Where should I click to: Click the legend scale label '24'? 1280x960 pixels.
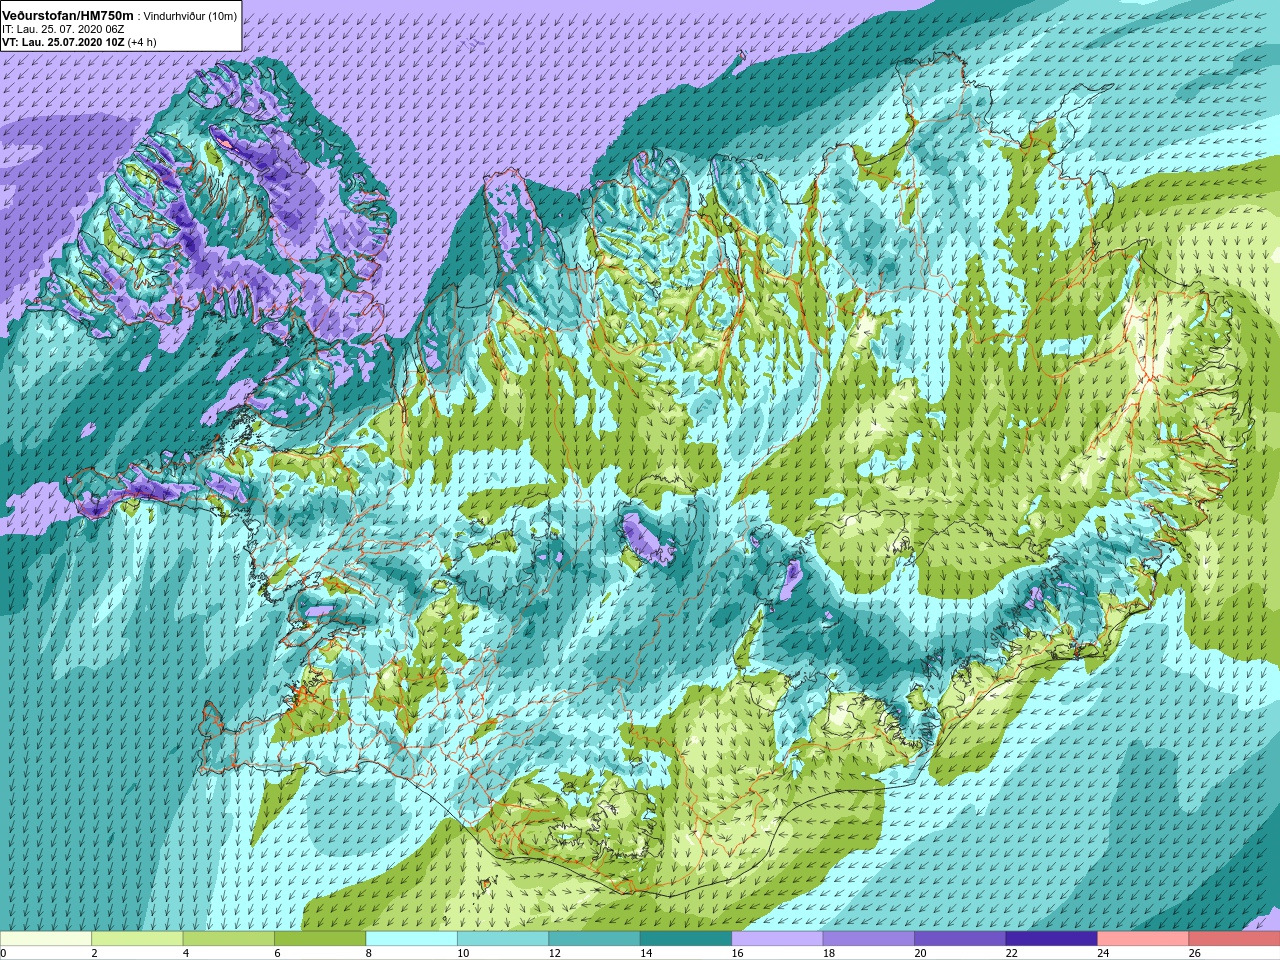coord(1103,954)
